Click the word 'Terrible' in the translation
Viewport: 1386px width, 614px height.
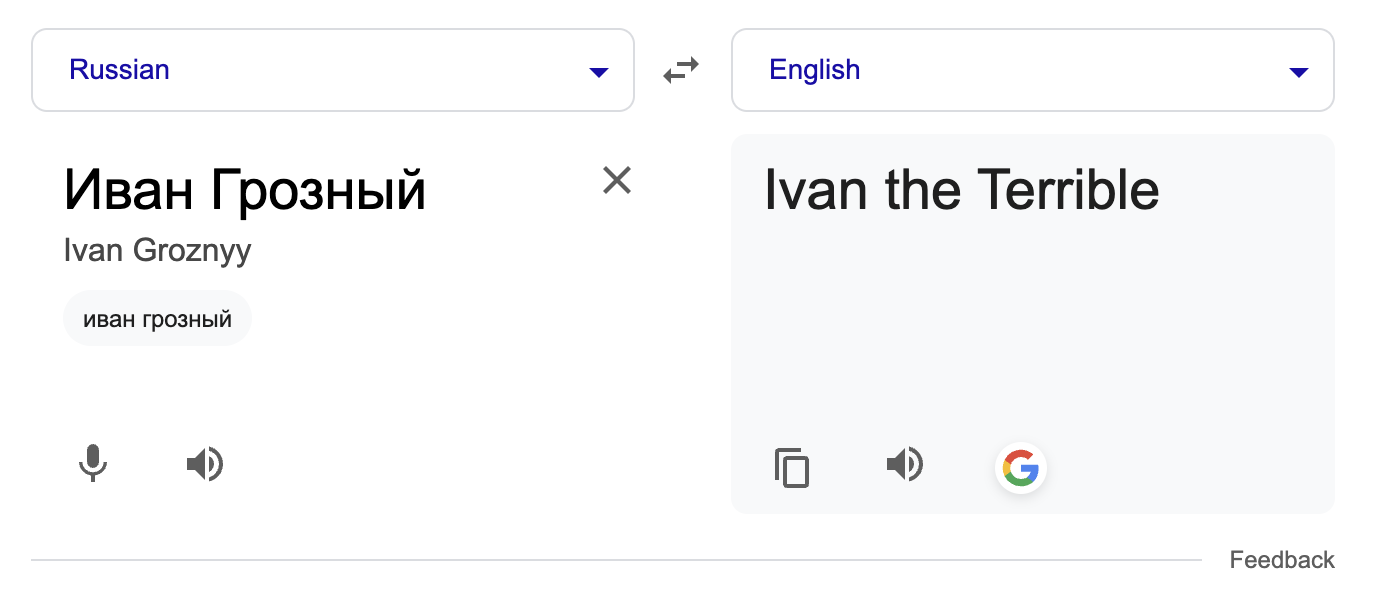coord(1067,190)
